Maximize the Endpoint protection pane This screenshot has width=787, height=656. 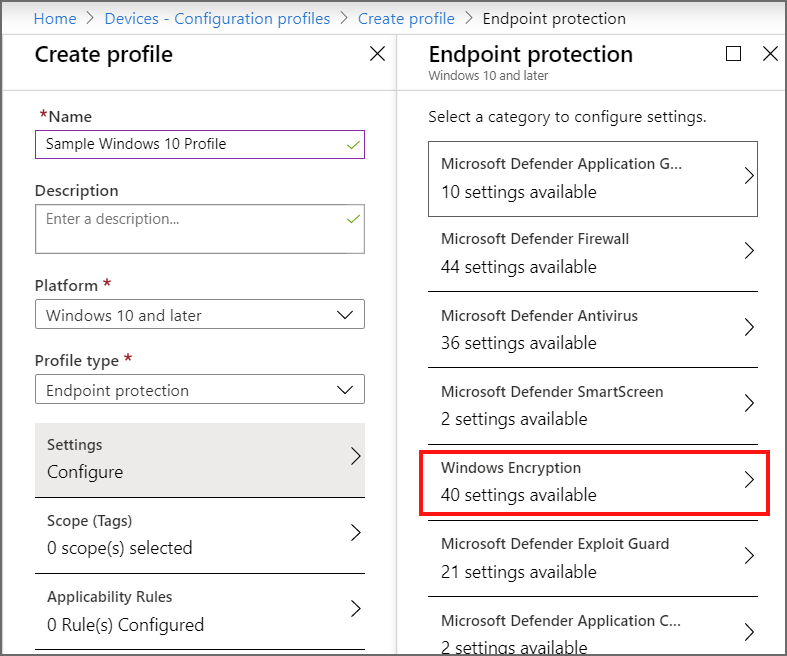(733, 54)
